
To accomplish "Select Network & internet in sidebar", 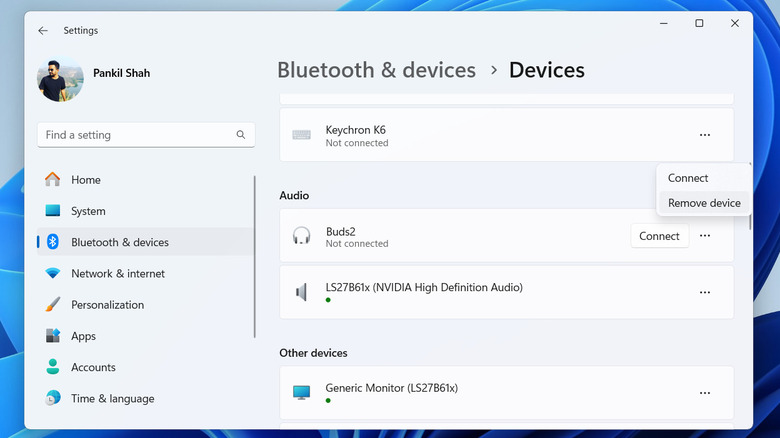I will click(x=118, y=273).
